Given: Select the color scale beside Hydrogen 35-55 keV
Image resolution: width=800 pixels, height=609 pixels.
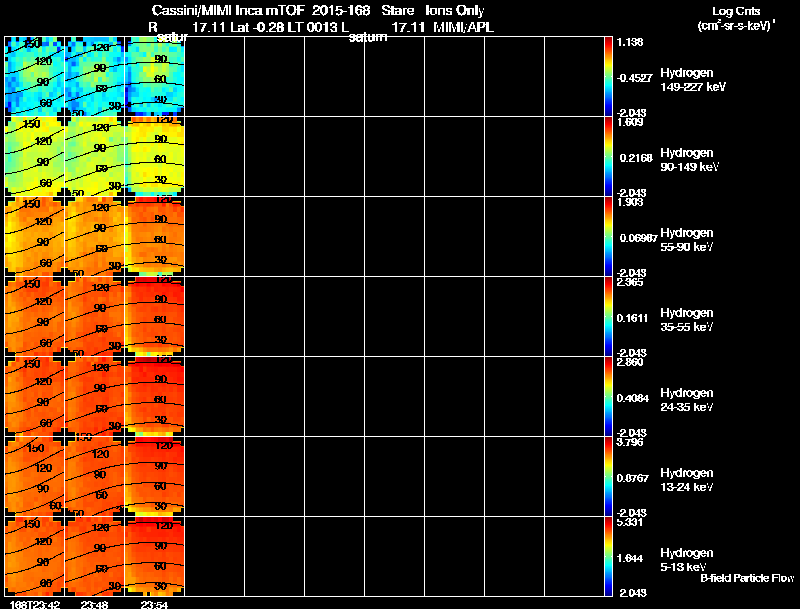Looking at the screenshot, I should (610, 316).
